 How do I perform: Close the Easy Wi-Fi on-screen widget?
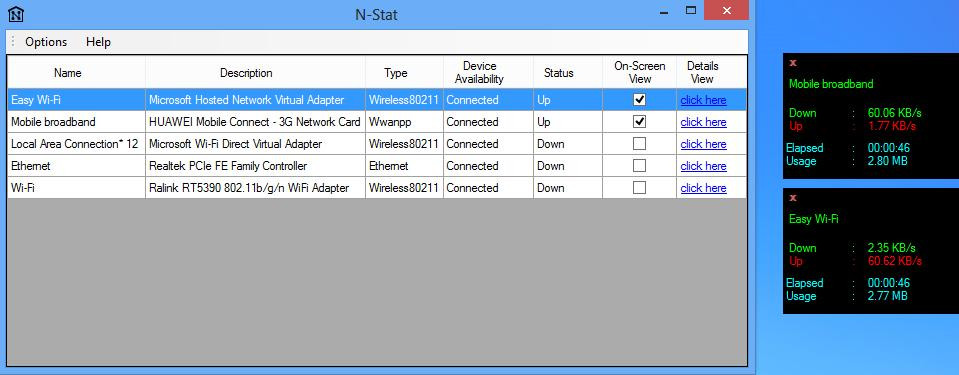click(x=793, y=198)
